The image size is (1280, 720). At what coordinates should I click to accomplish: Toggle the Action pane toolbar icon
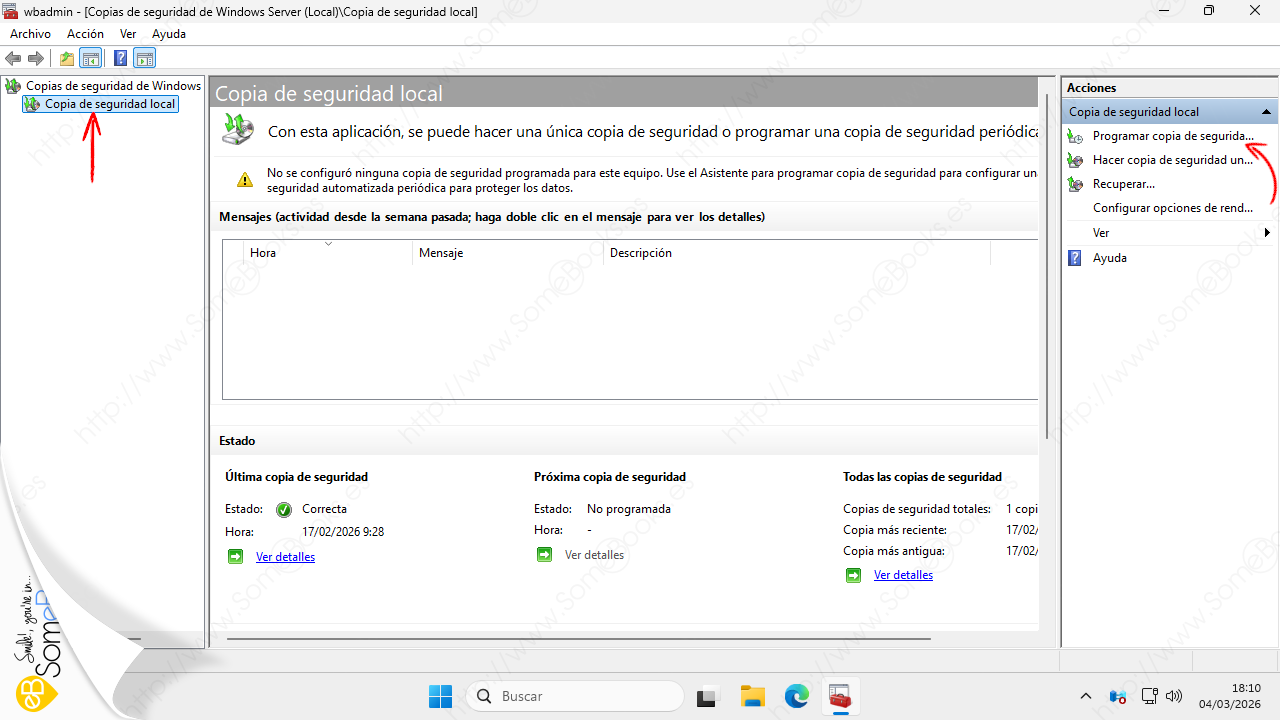[145, 58]
